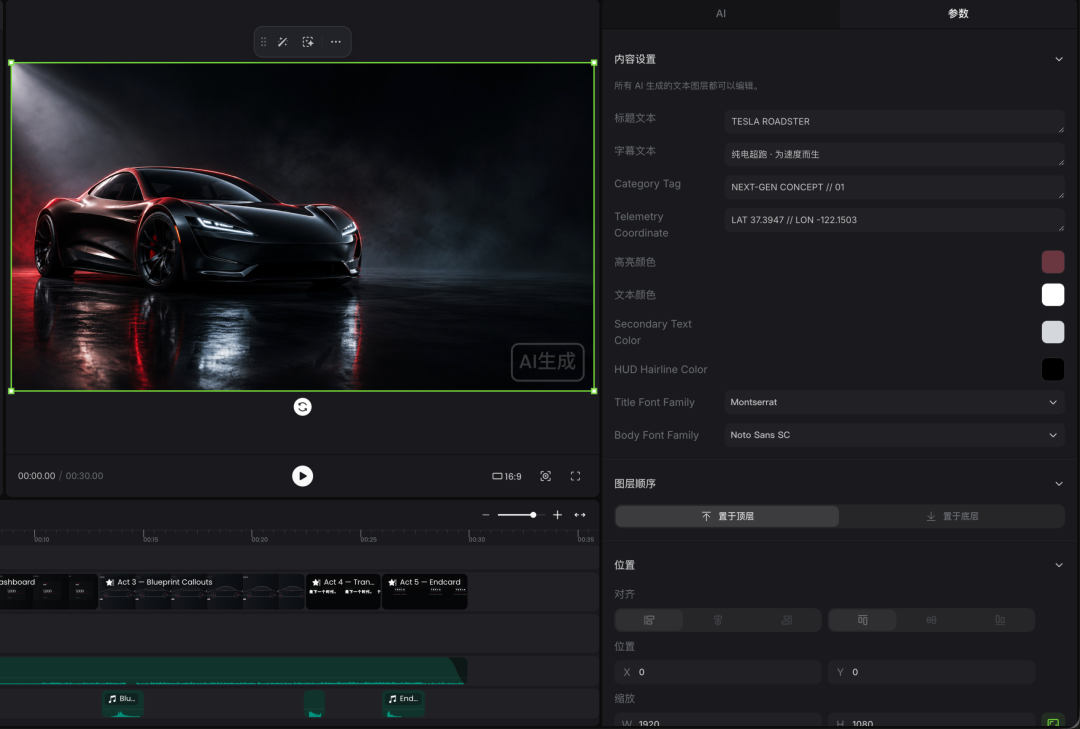Open the 16:9 aspect ratio selector

click(x=507, y=476)
